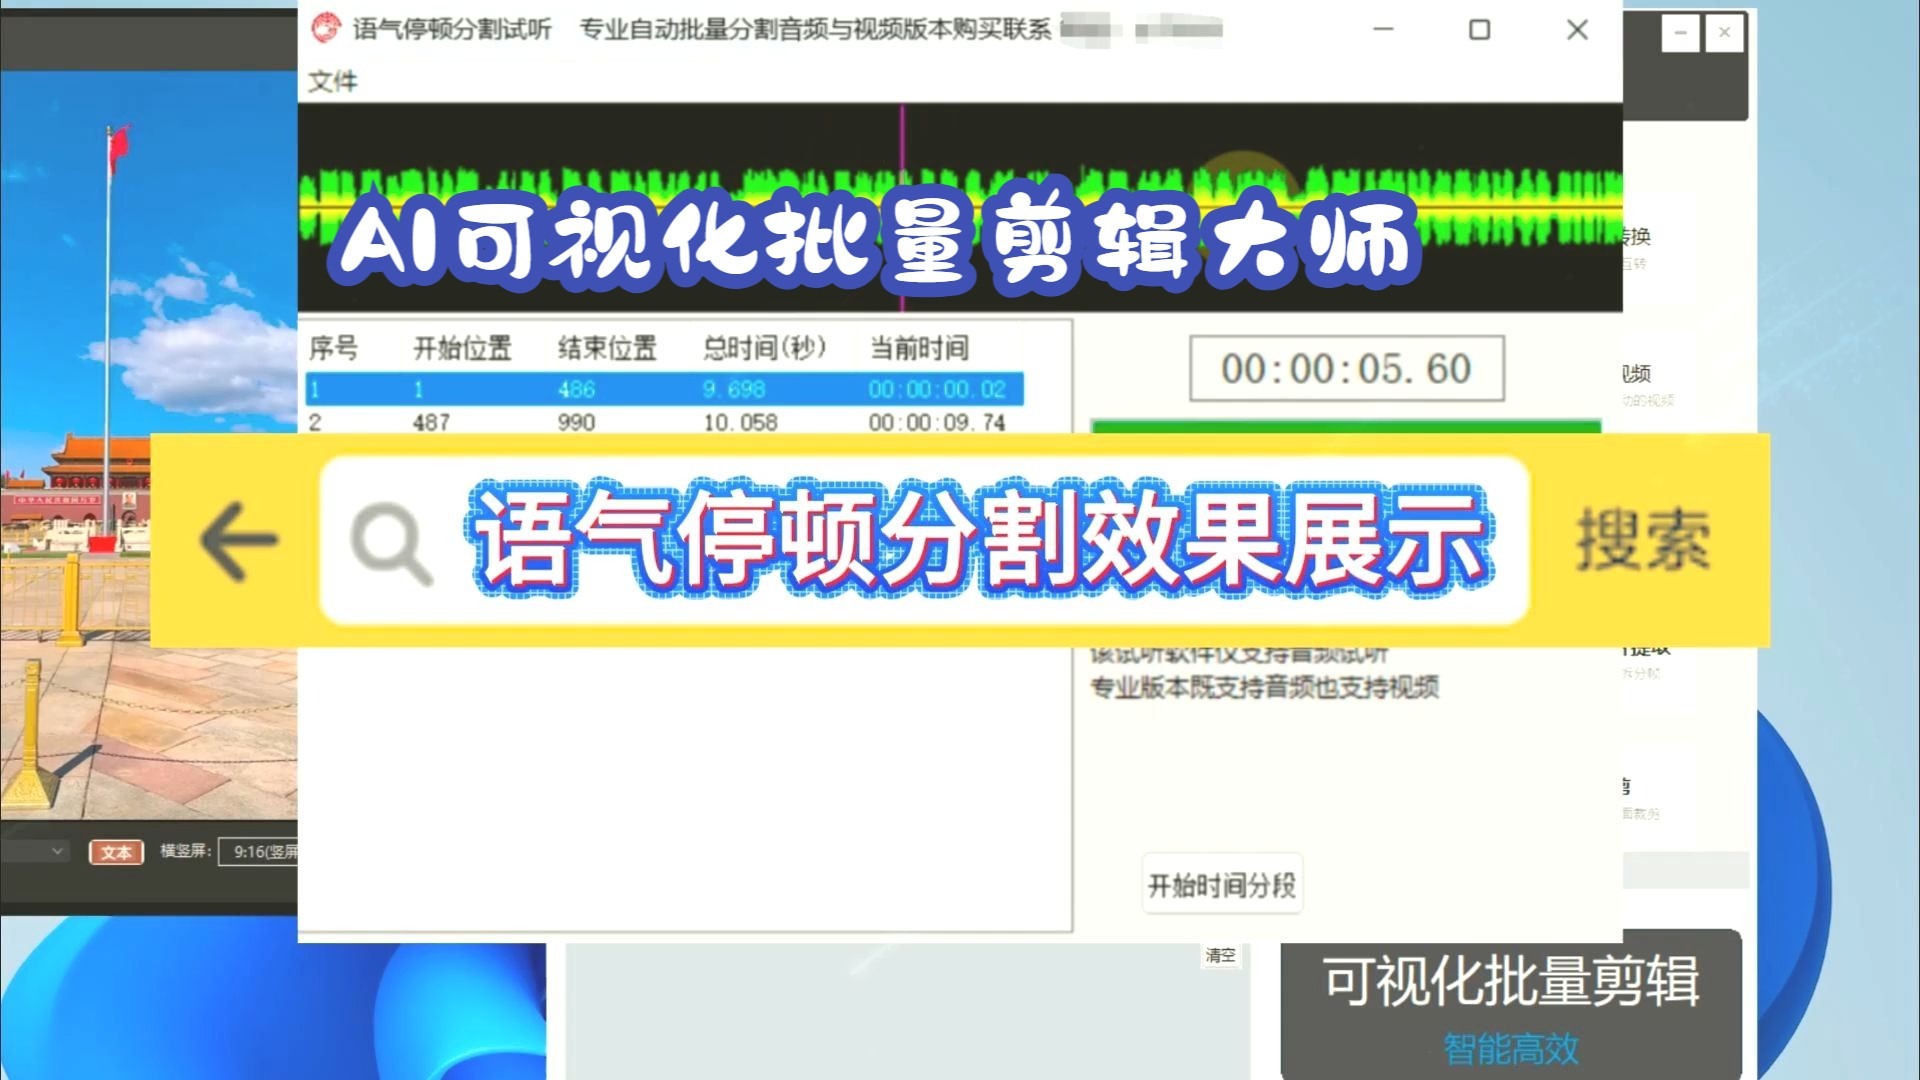Select segment row 2 ending at 990
The height and width of the screenshot is (1080, 1920).
click(664, 422)
